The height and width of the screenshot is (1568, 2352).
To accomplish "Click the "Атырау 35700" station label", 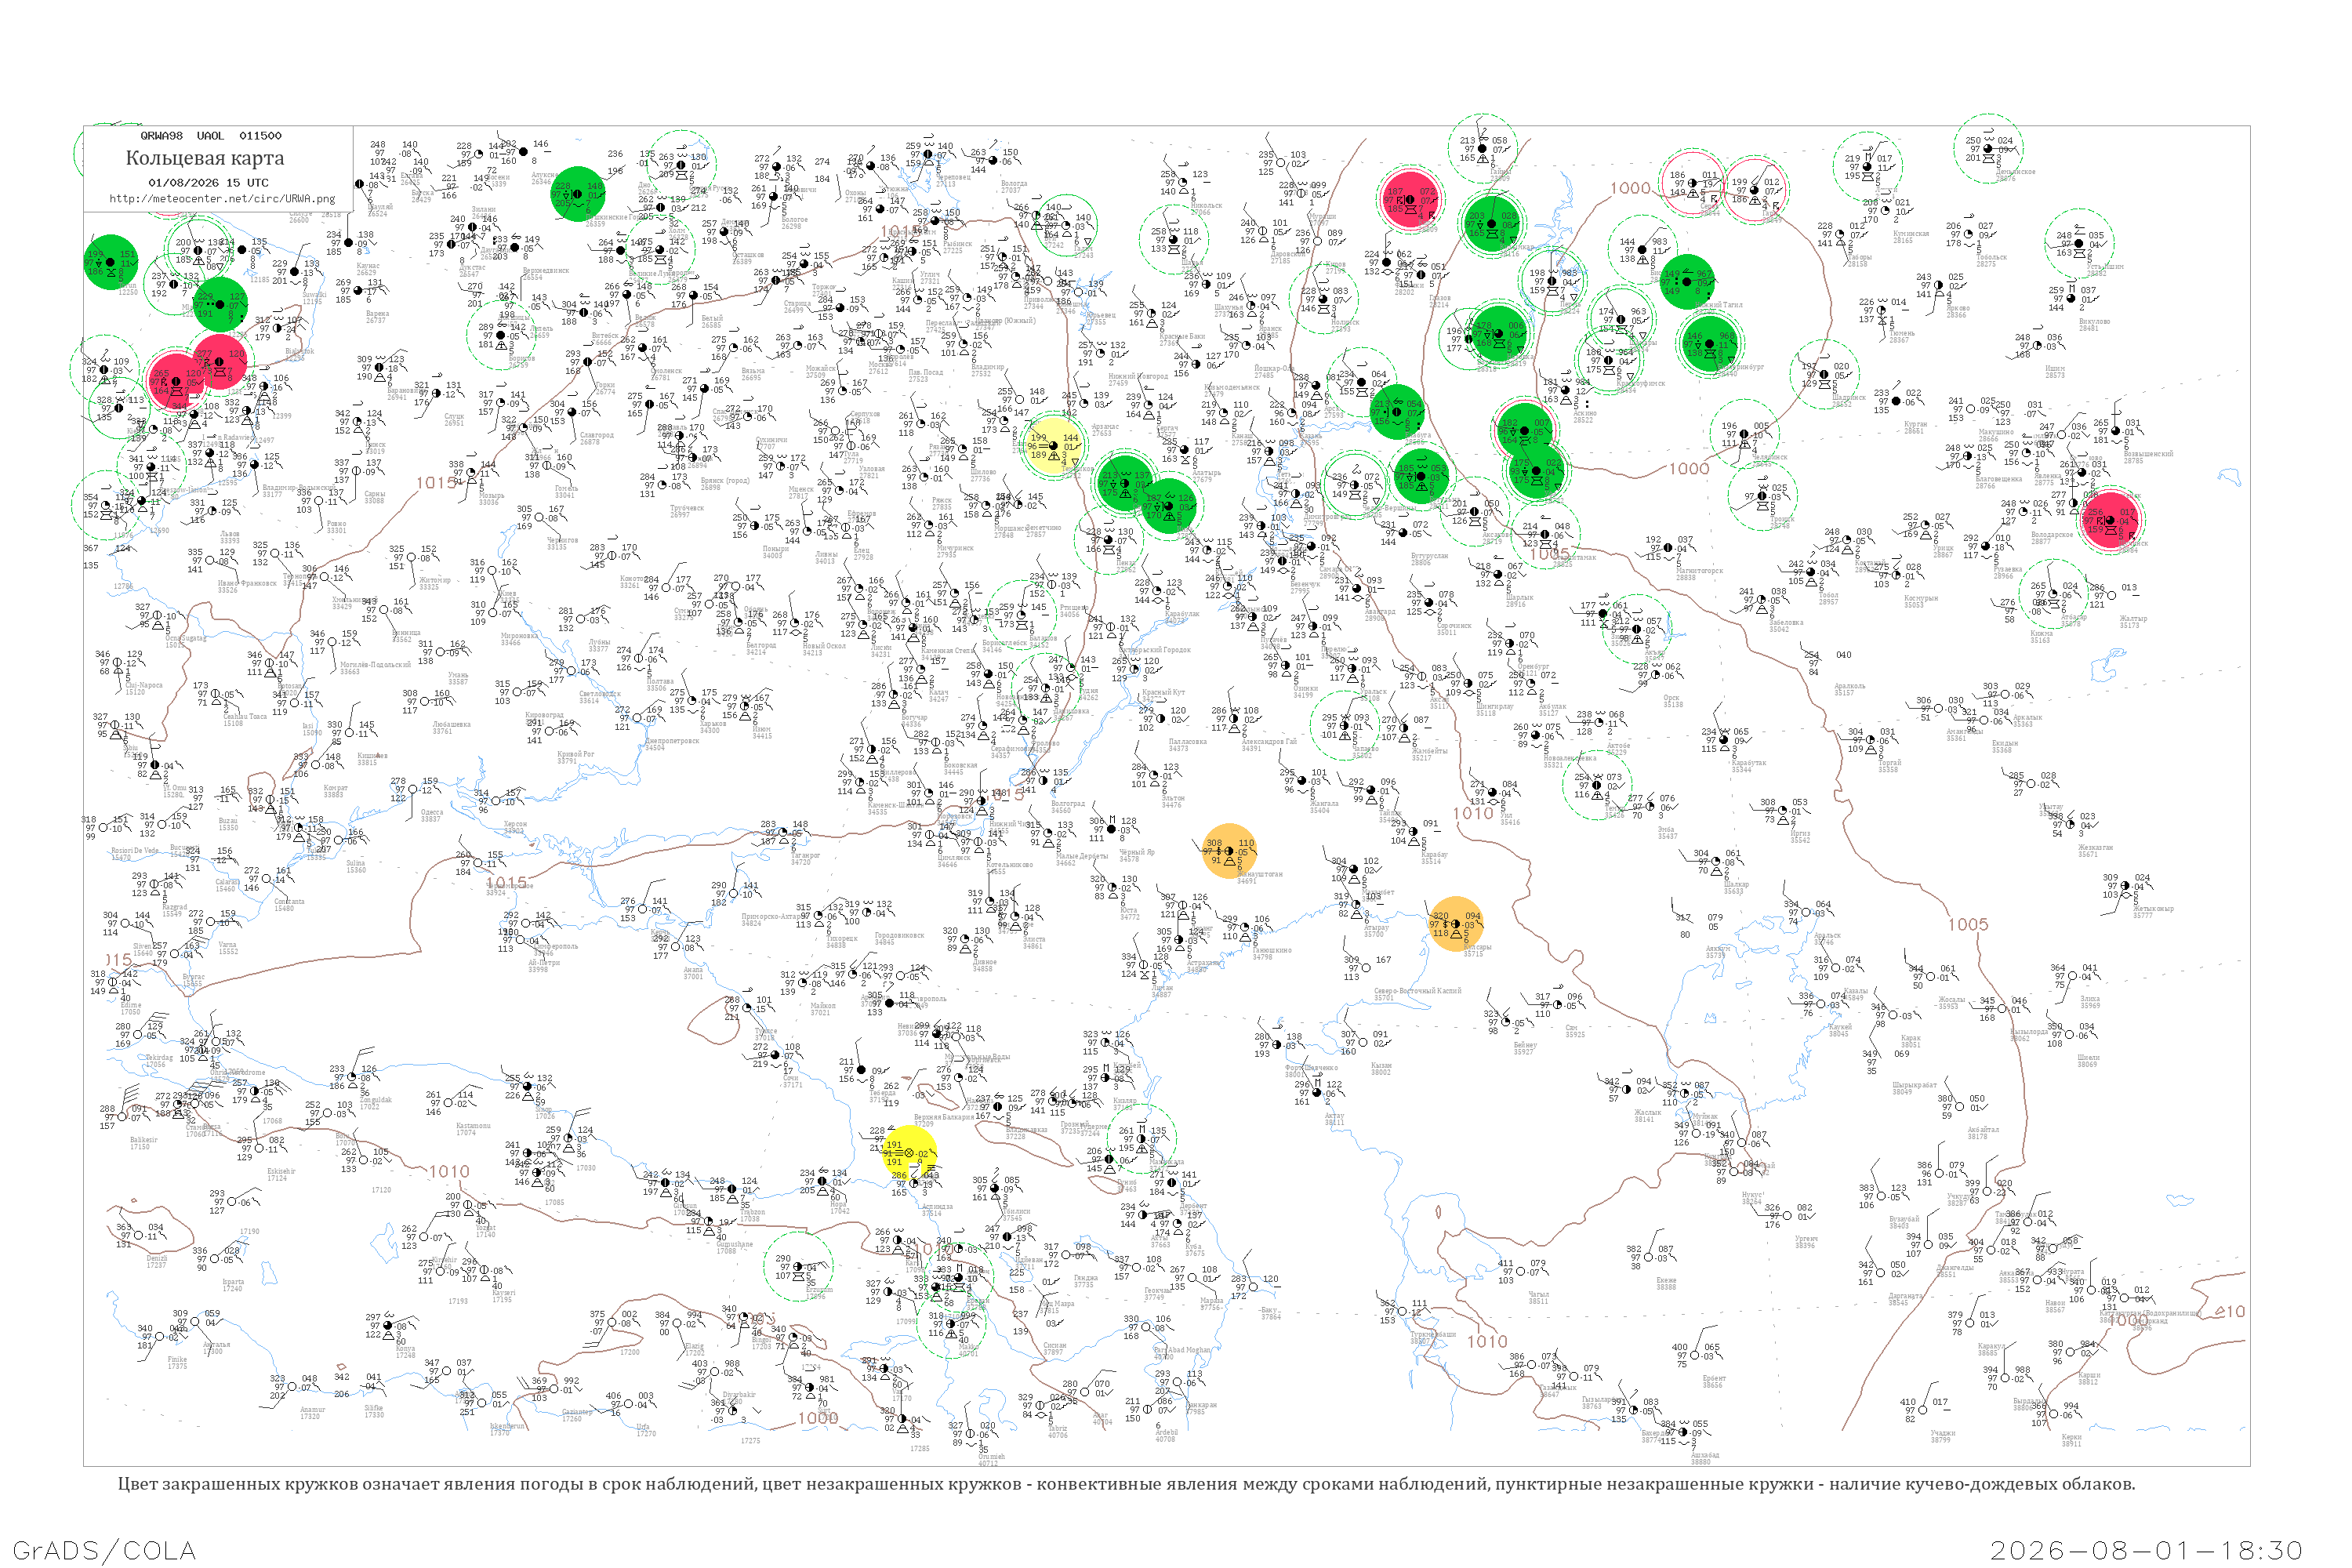I will [x=1375, y=931].
